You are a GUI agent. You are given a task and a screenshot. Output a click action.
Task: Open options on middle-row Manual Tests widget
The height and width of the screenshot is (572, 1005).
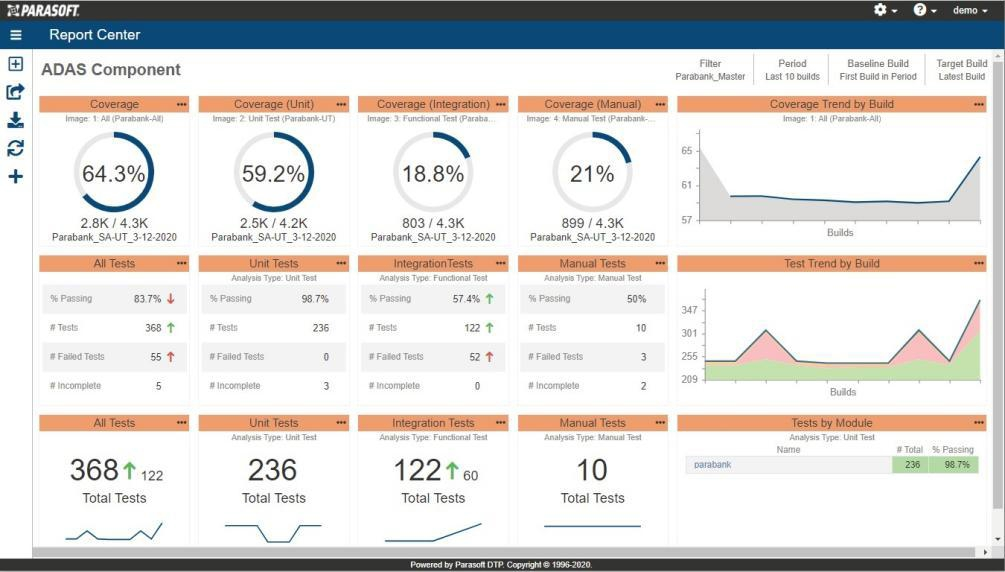[x=660, y=264]
